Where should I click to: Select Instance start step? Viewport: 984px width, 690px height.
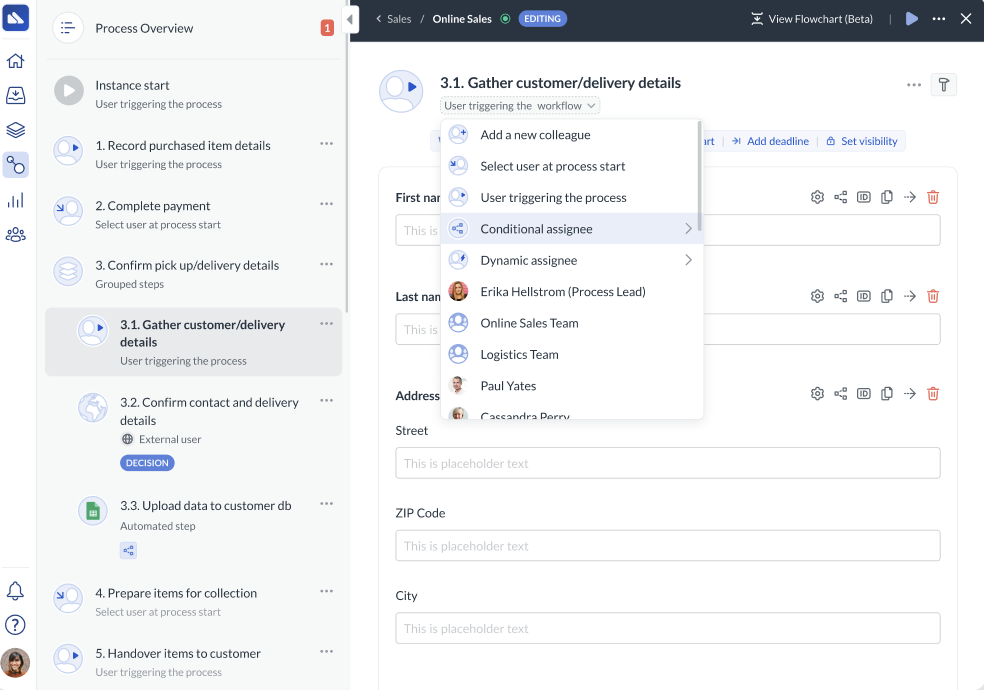(x=193, y=93)
